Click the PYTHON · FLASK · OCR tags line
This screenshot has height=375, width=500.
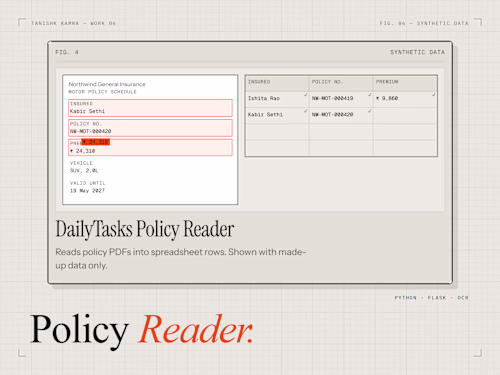pos(431,298)
